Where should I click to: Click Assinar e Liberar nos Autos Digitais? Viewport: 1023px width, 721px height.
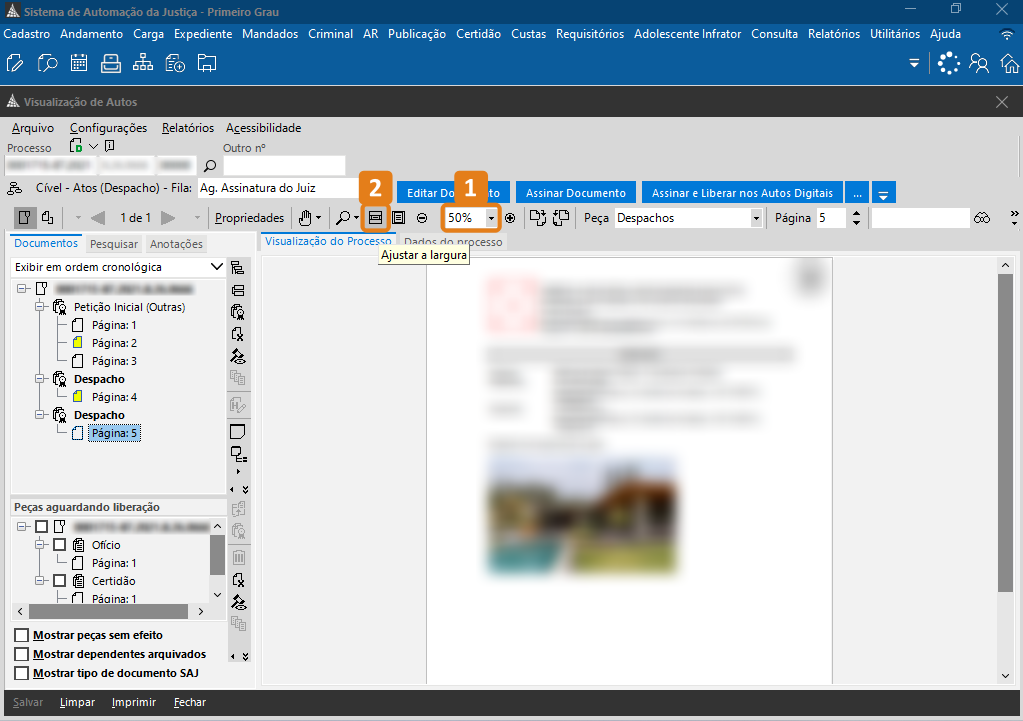pyautogui.click(x=742, y=193)
